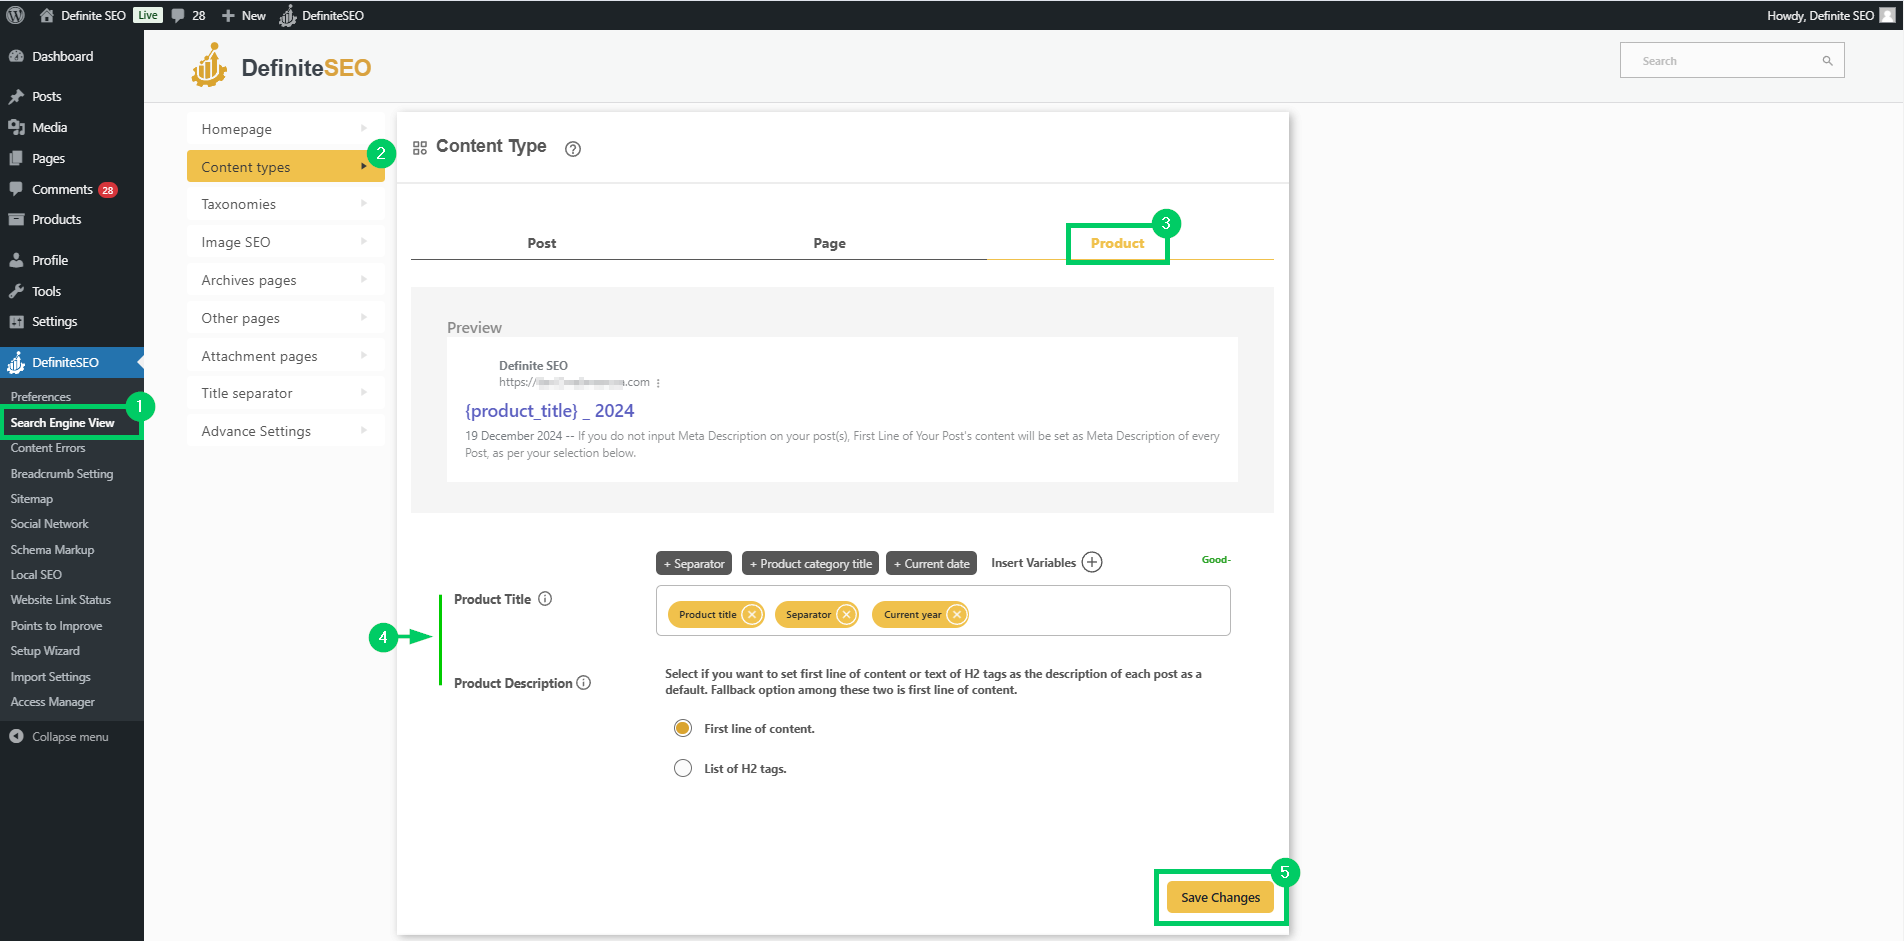Click inside the Product Title tag field
The height and width of the screenshot is (941, 1904).
point(943,610)
